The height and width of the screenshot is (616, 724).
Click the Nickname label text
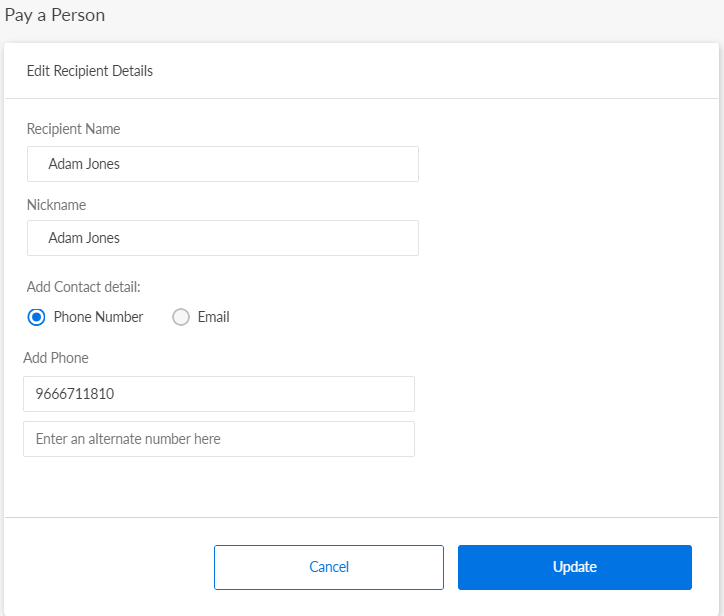[56, 205]
